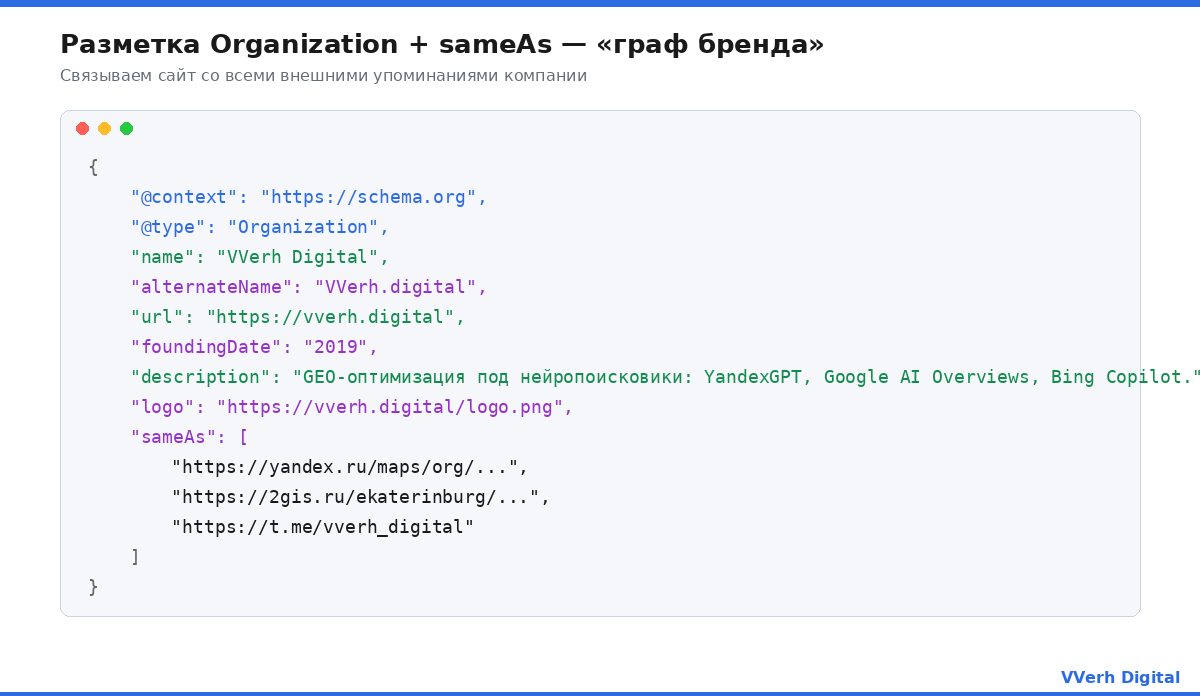The height and width of the screenshot is (696, 1200).
Task: Click the yellow minimize dot in code window
Action: point(104,128)
